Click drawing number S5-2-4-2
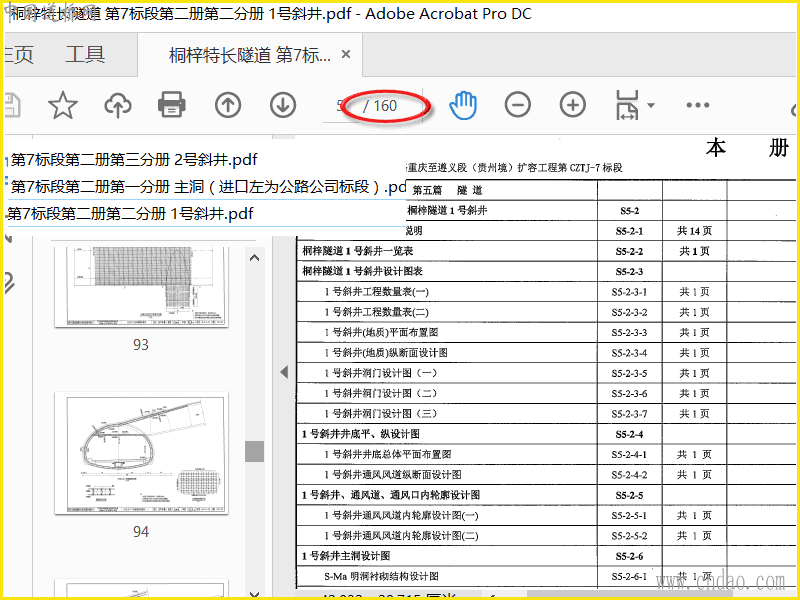Screen dimensions: 800x600 point(629,474)
